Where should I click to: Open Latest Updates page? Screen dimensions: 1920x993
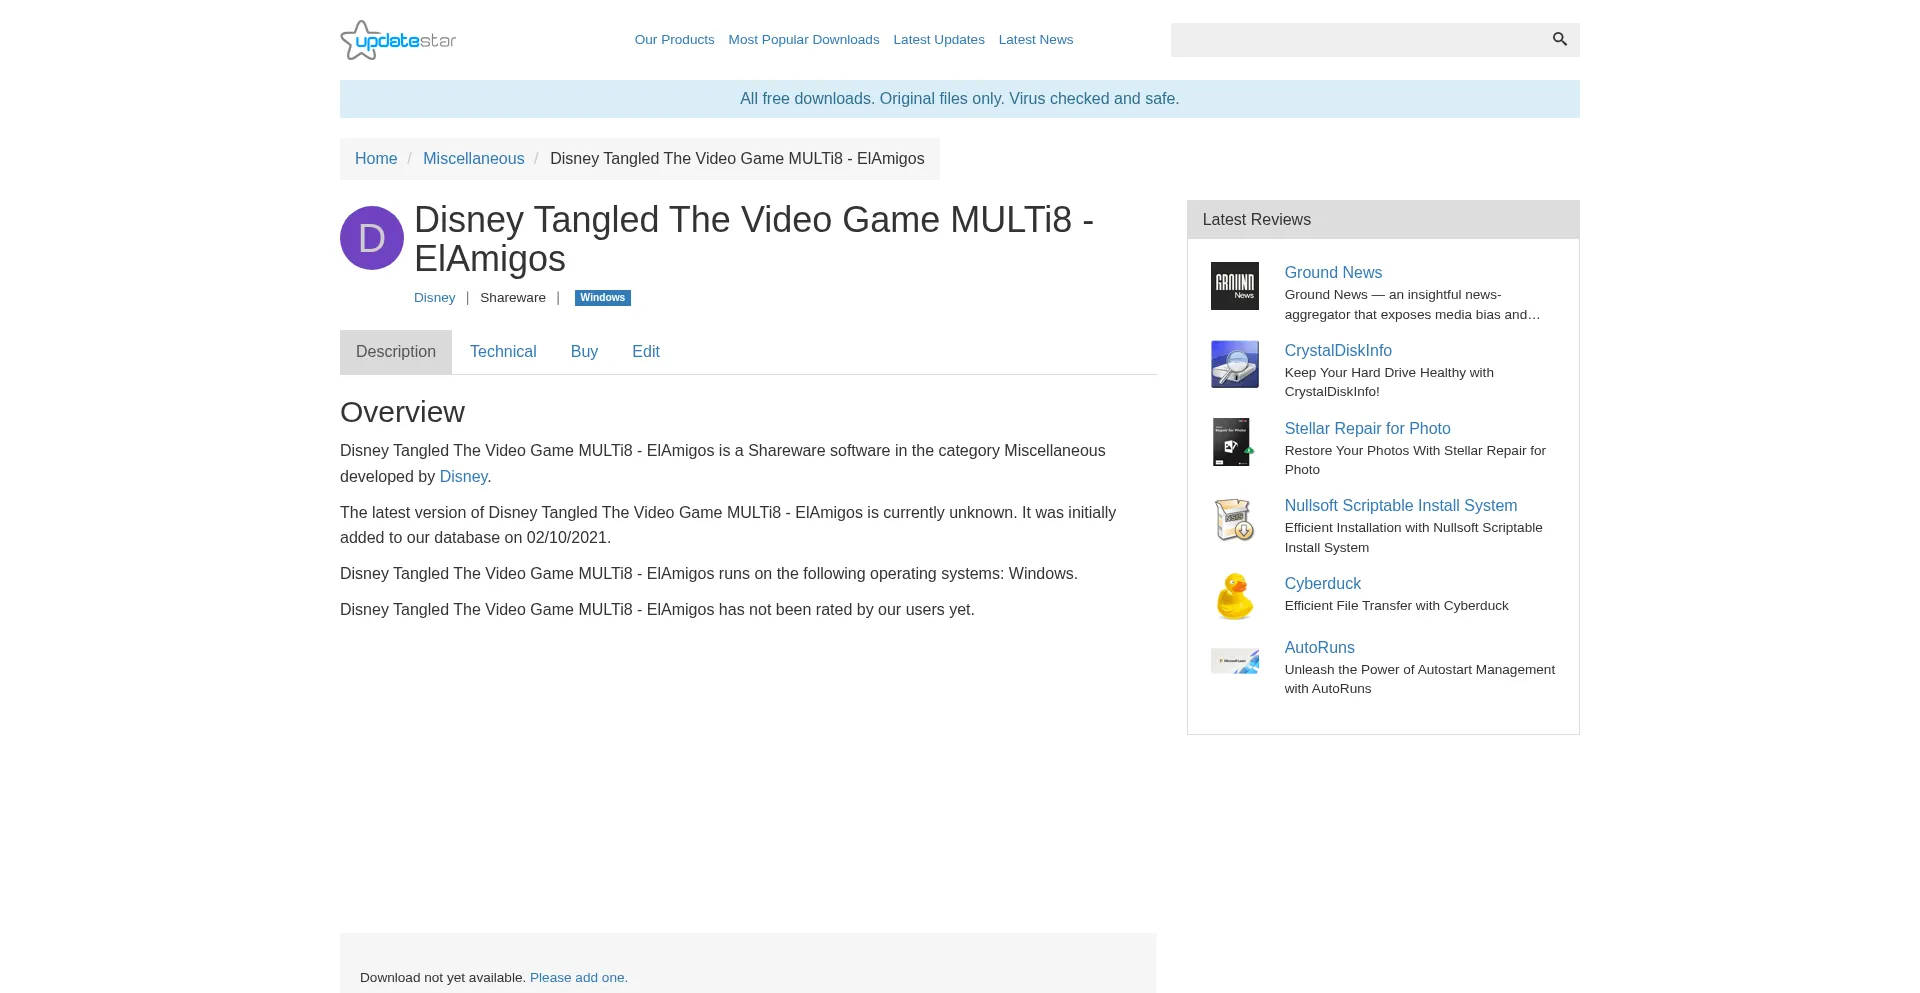[x=939, y=40]
